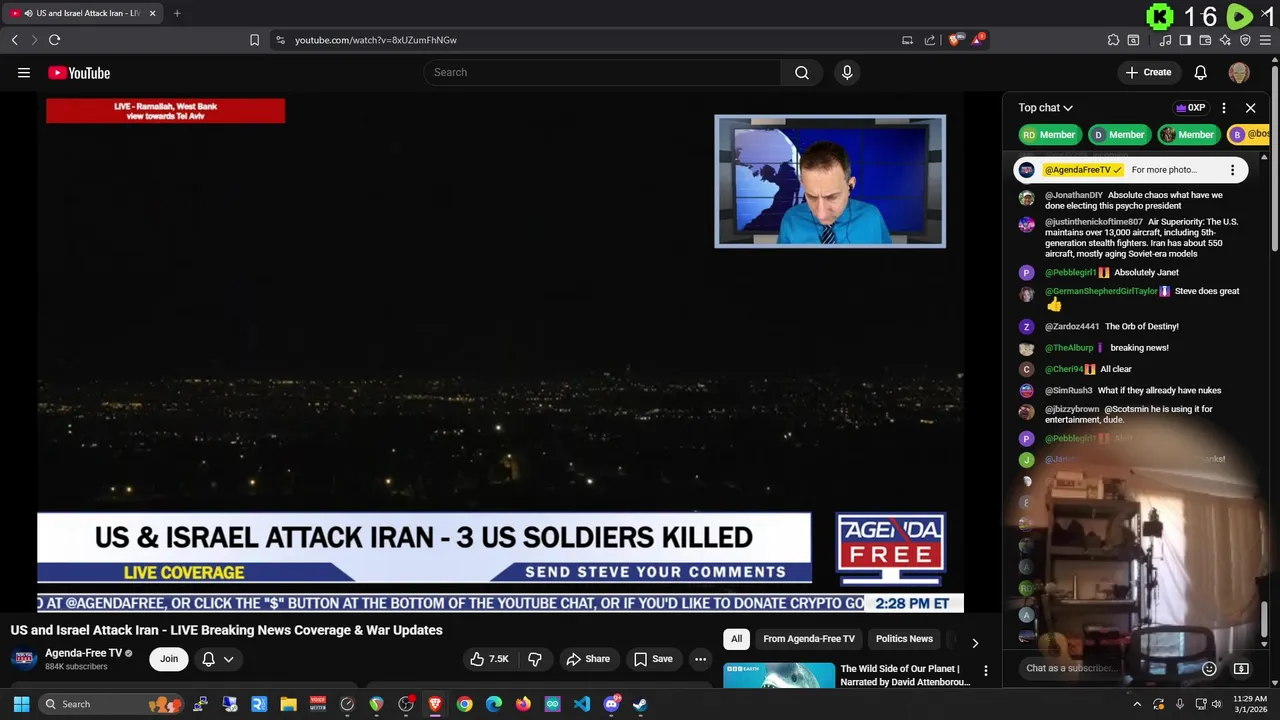Open Brave Rewards triangle icon
Image resolution: width=1280 pixels, height=720 pixels.
pyautogui.click(x=979, y=40)
